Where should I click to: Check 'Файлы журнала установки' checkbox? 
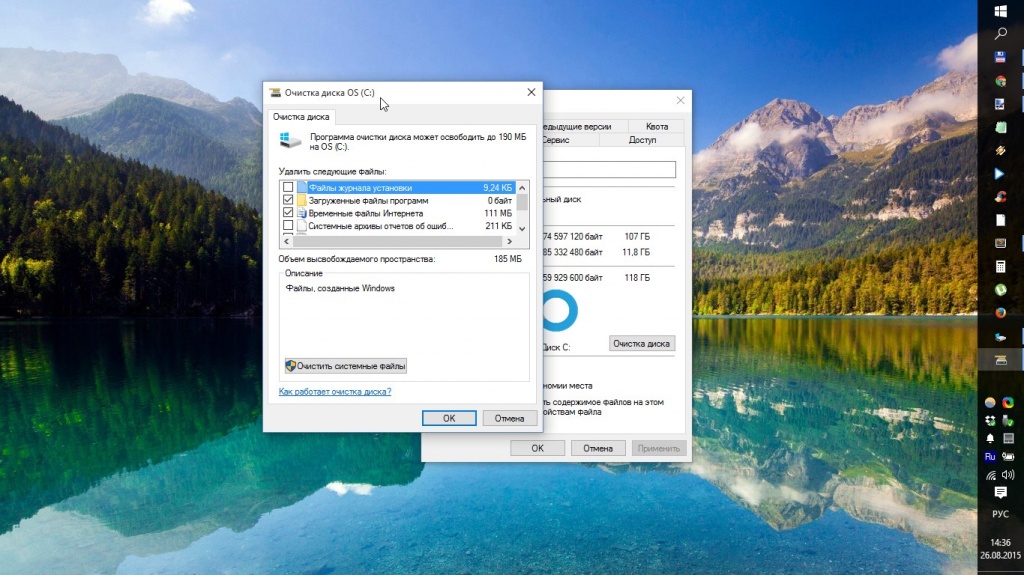click(288, 188)
